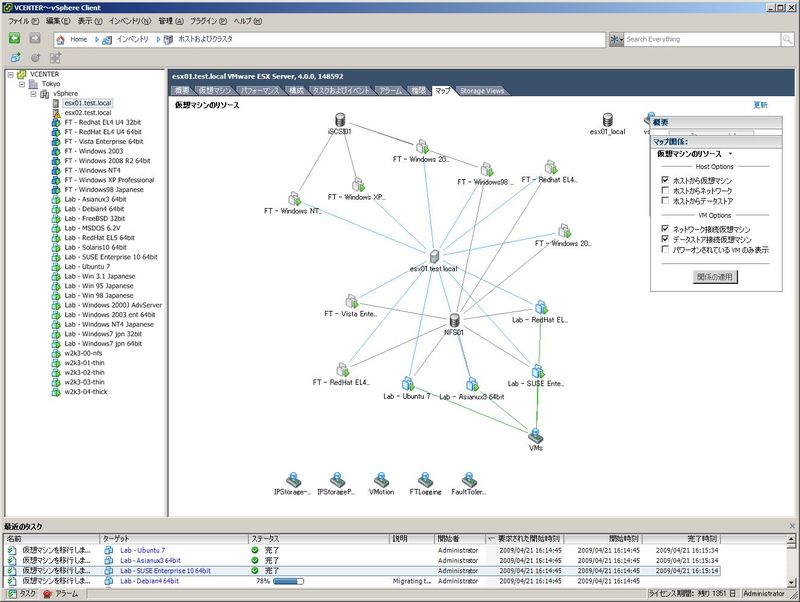Screen dimensions: 800x602
Task: Enable ホストからネットワーク checkbox
Action: [x=665, y=190]
